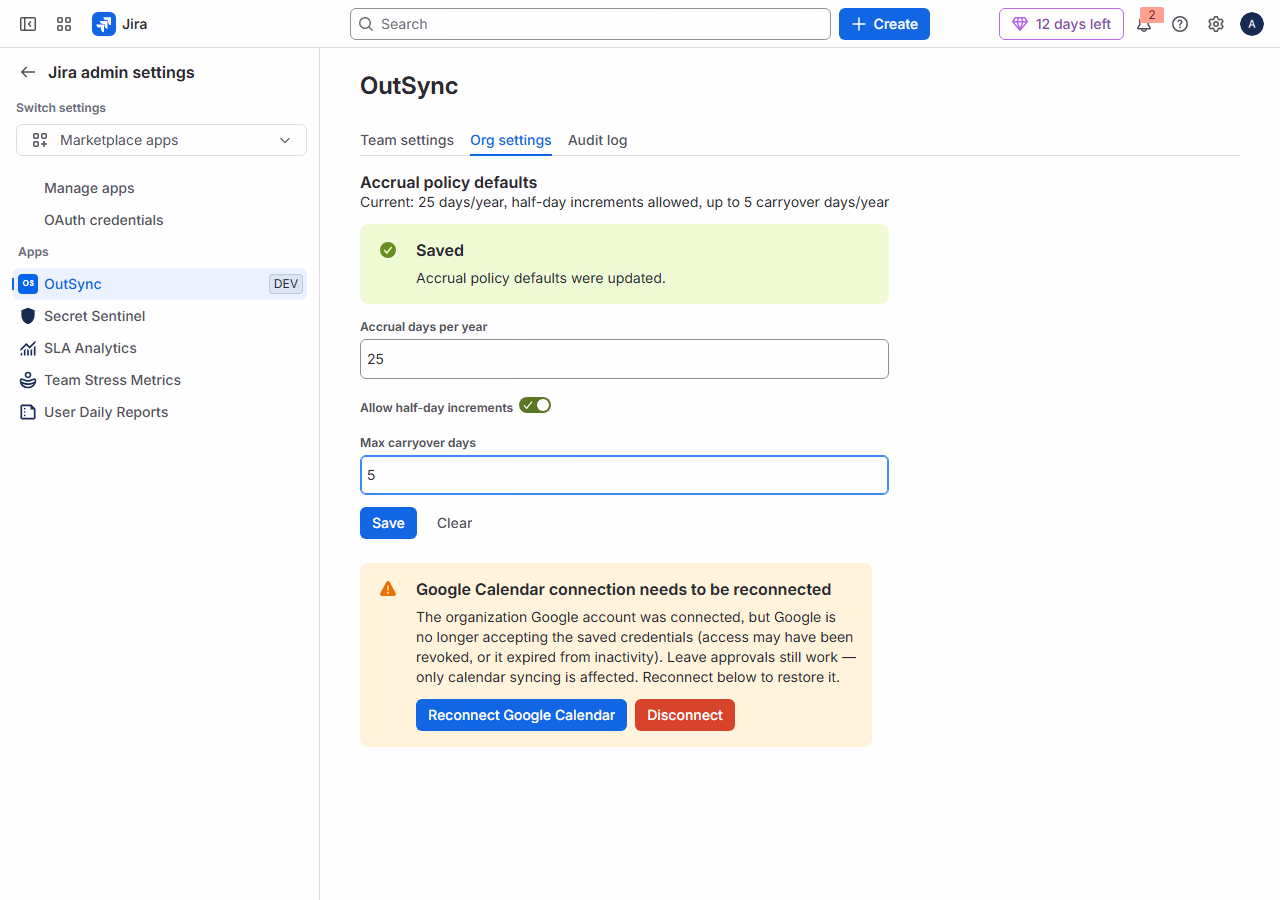
Task: Click the red Disconnect button
Action: pyautogui.click(x=685, y=715)
